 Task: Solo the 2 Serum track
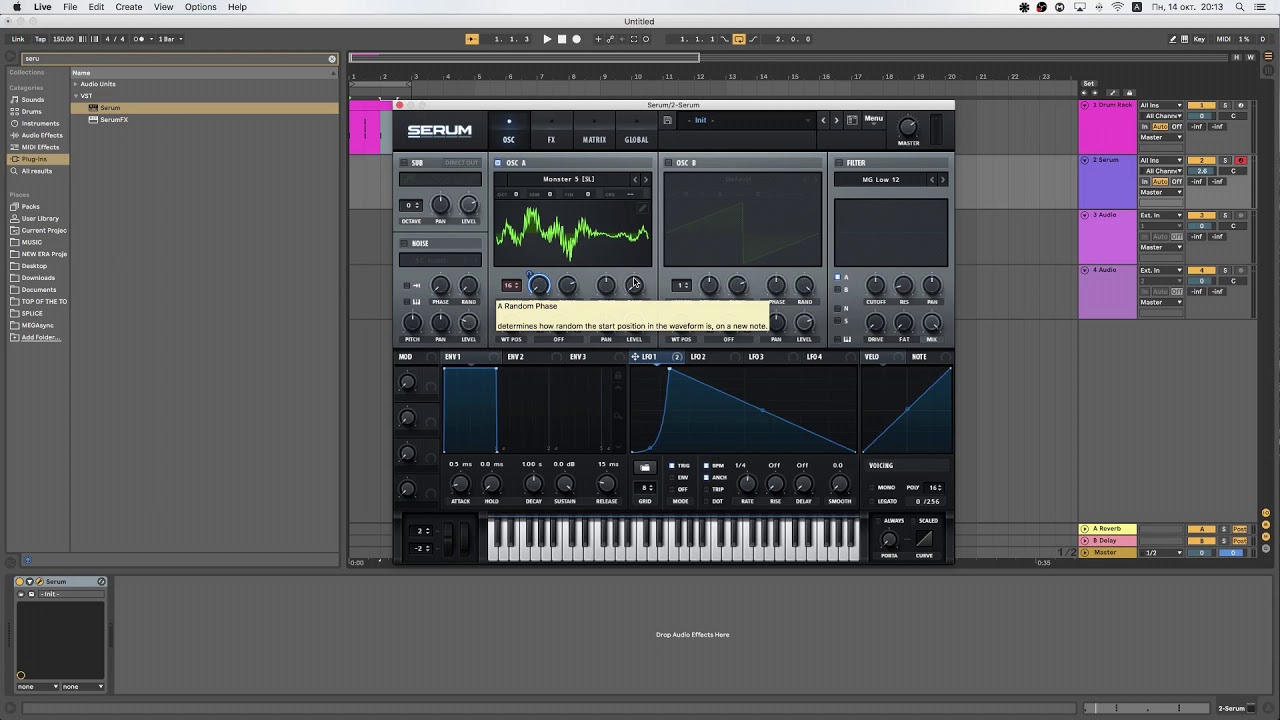[x=1225, y=160]
